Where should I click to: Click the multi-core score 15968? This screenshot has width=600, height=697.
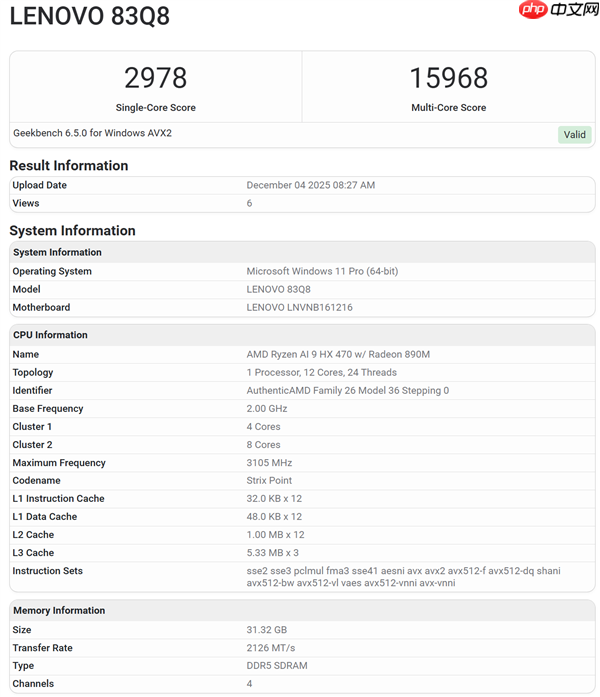coord(448,78)
